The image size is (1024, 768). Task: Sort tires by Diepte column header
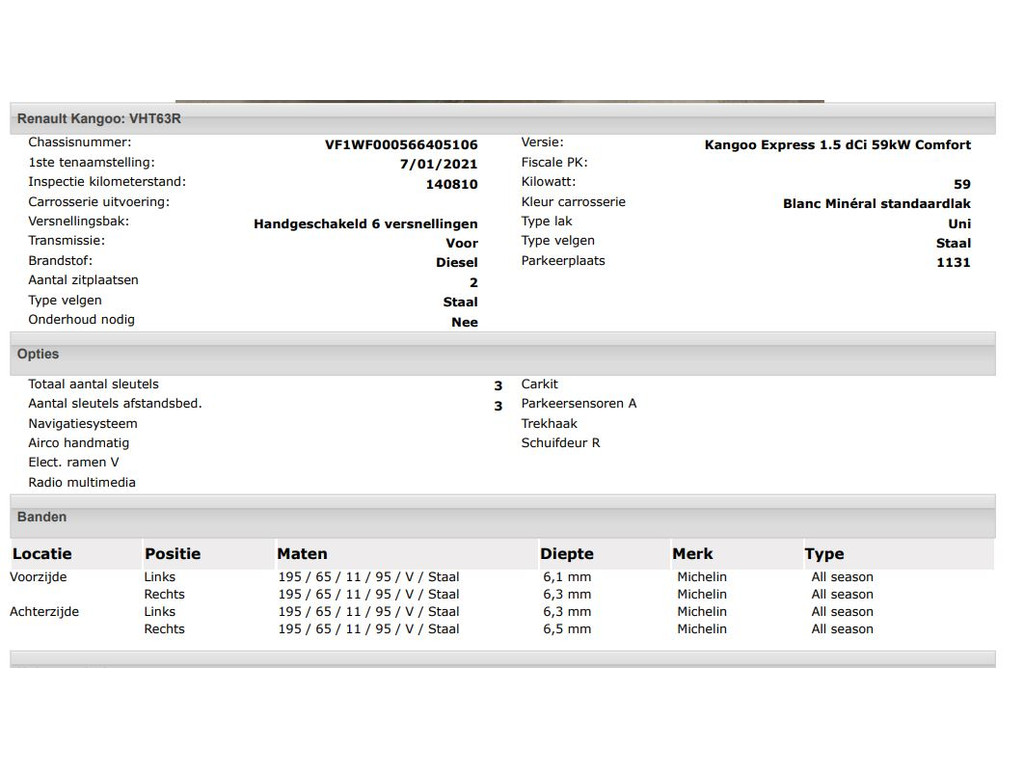point(567,554)
